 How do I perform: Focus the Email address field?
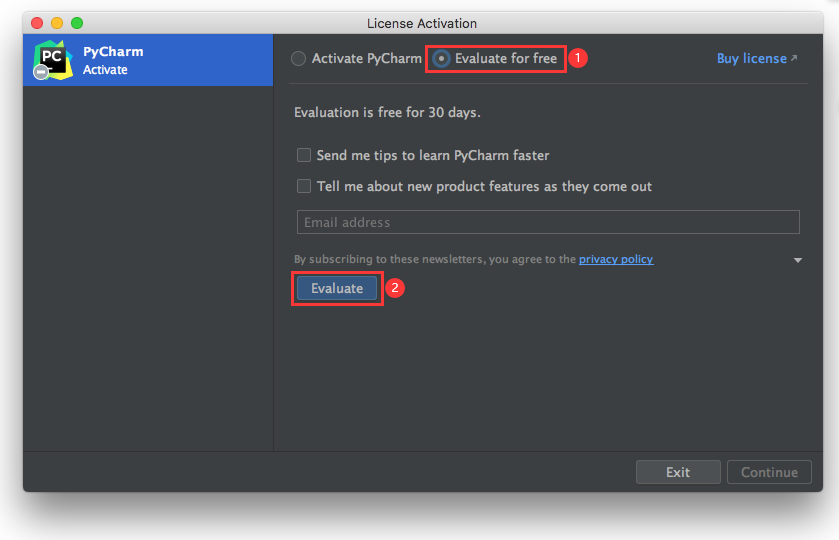pos(548,222)
